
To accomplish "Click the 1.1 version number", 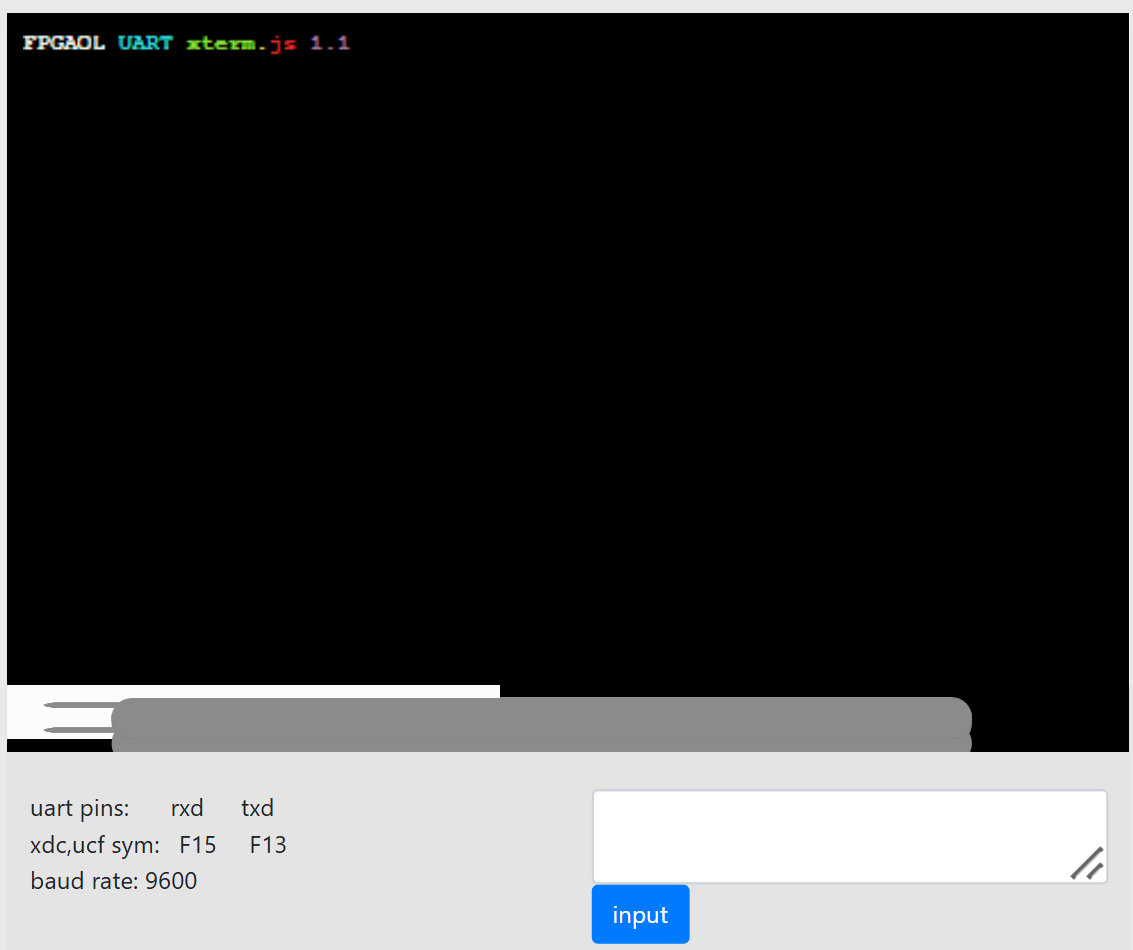I will pos(329,43).
